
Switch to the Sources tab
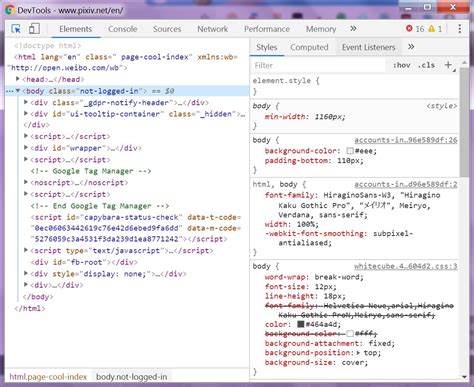point(167,29)
